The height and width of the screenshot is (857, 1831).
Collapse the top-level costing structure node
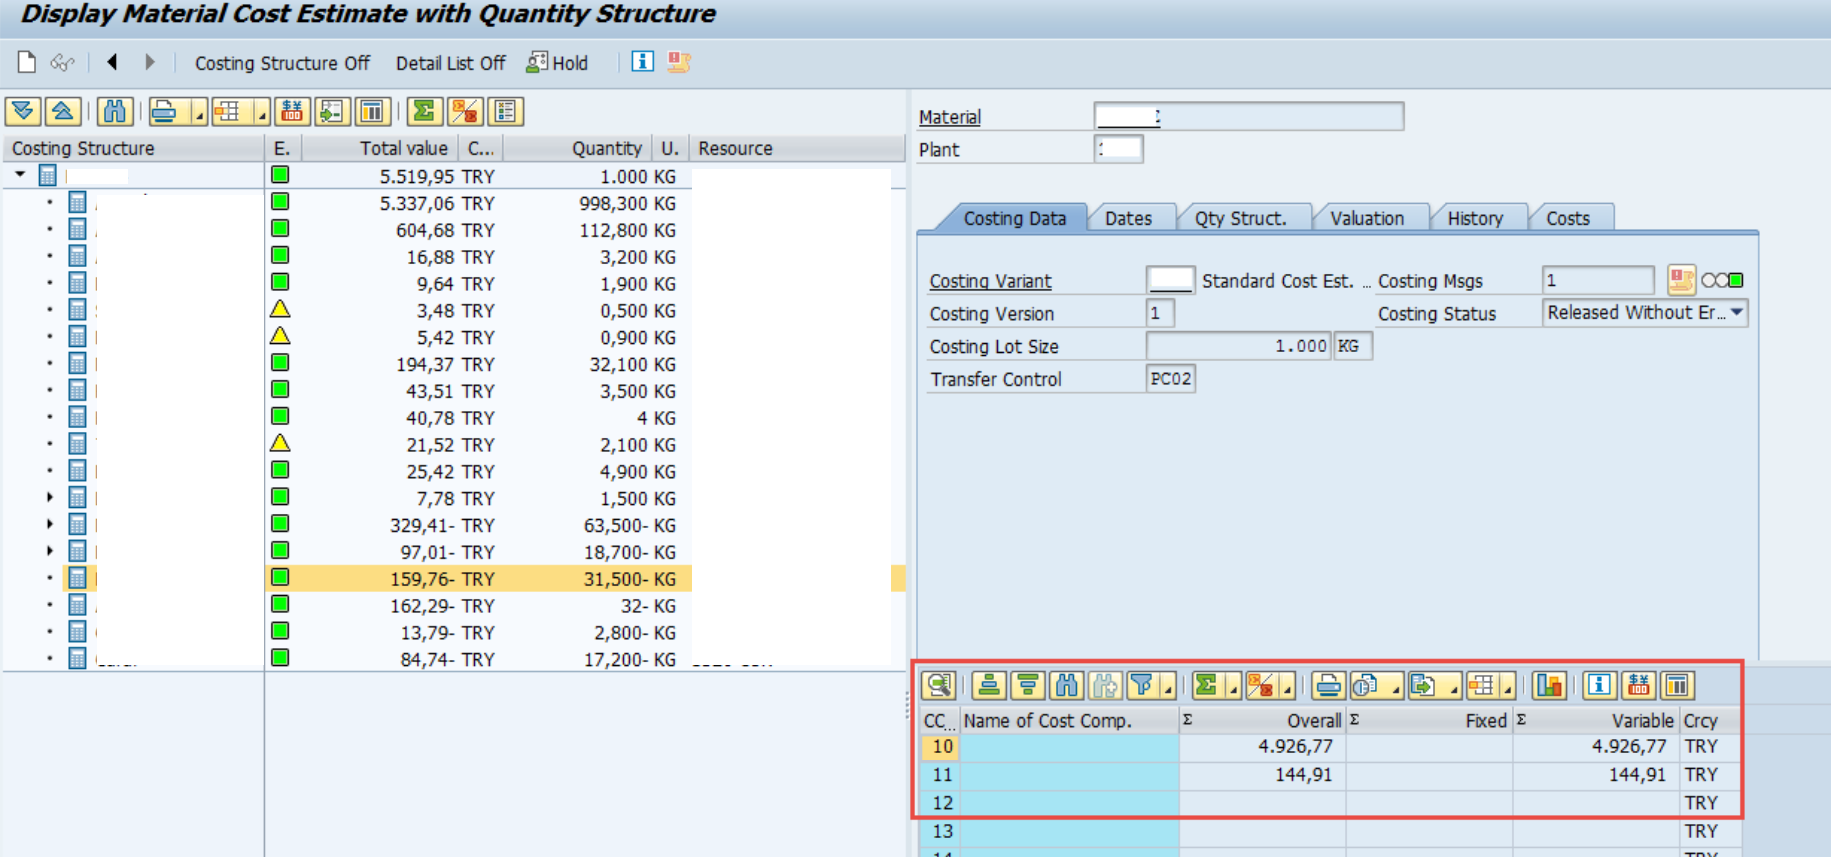[x=20, y=174]
